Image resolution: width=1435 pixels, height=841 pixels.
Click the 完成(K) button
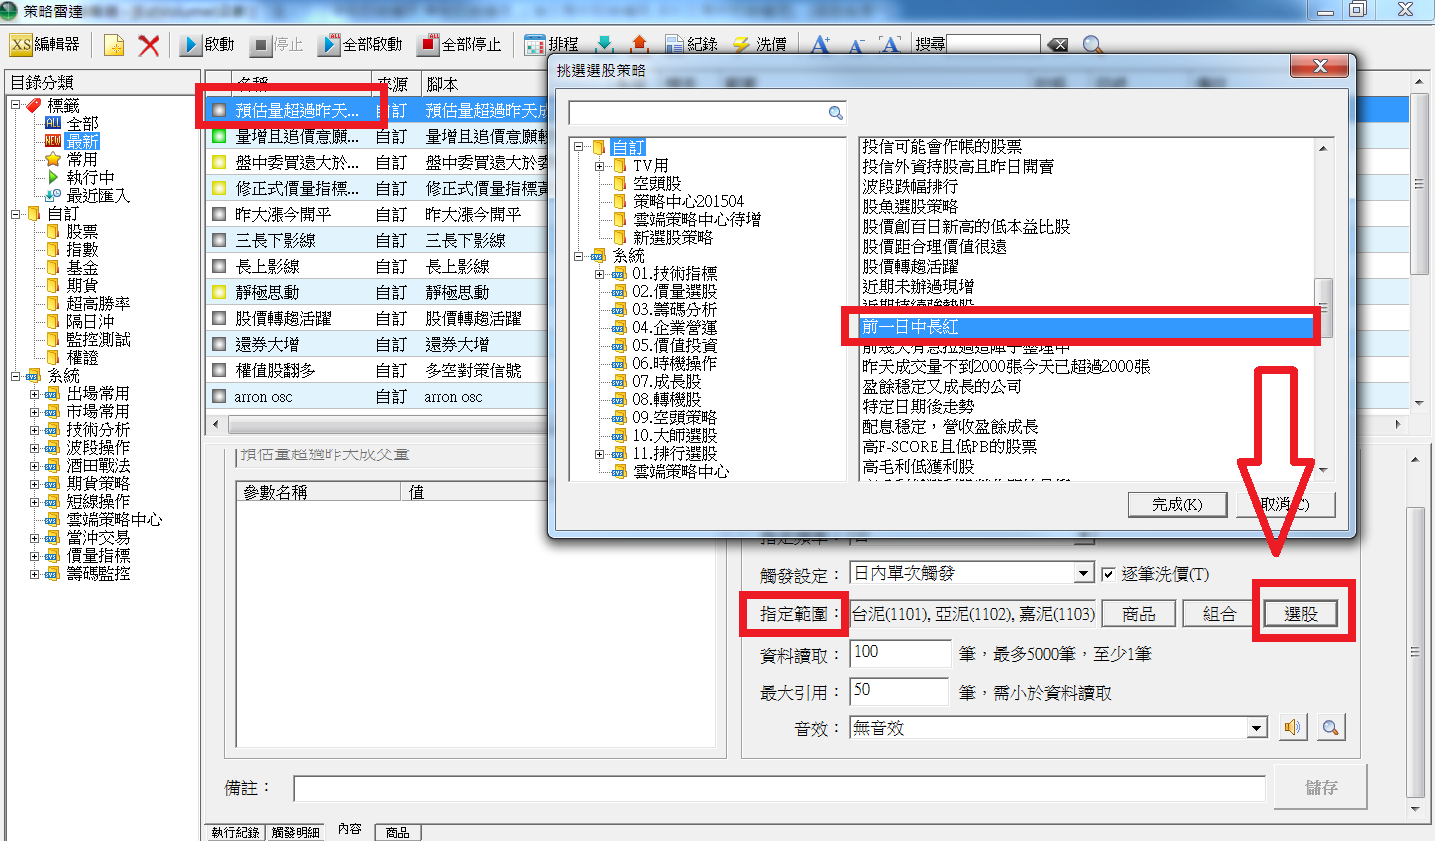pyautogui.click(x=1177, y=505)
